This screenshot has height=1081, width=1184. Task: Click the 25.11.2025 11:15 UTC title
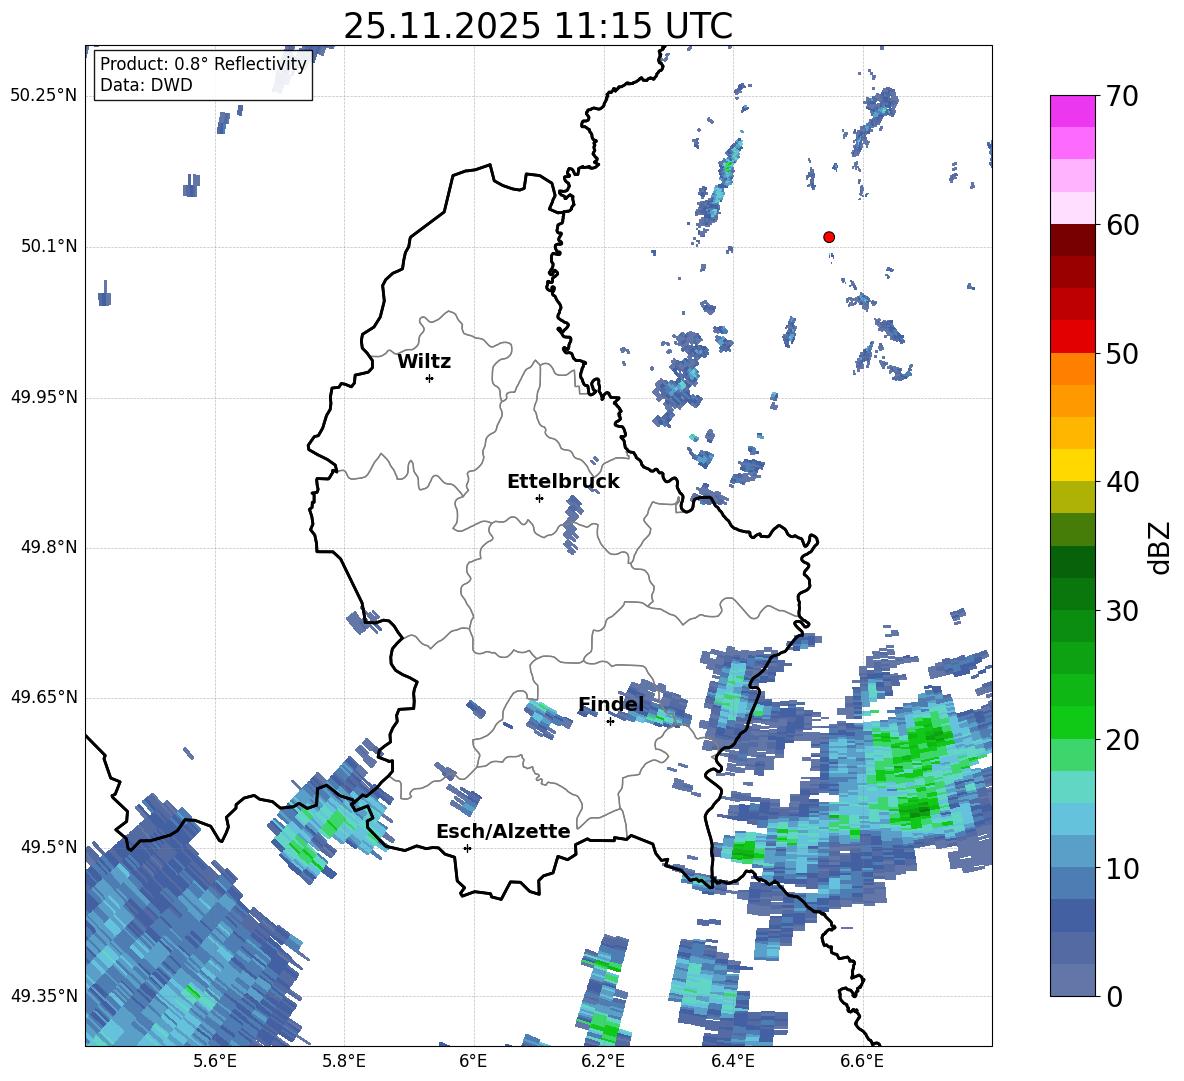coord(538,26)
